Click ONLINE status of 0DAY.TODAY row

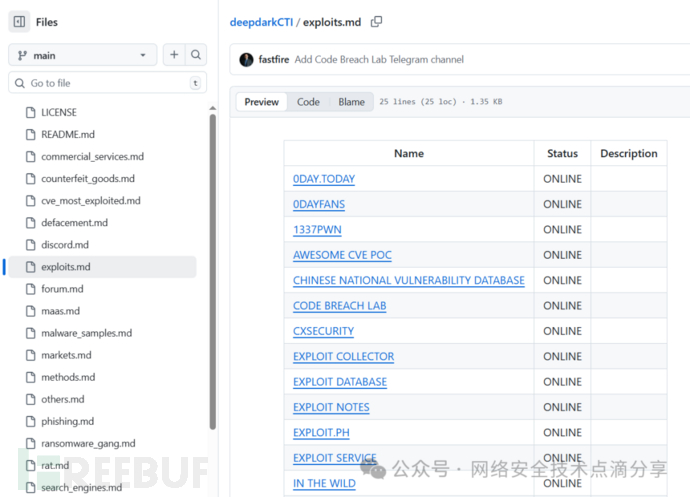[562, 179]
